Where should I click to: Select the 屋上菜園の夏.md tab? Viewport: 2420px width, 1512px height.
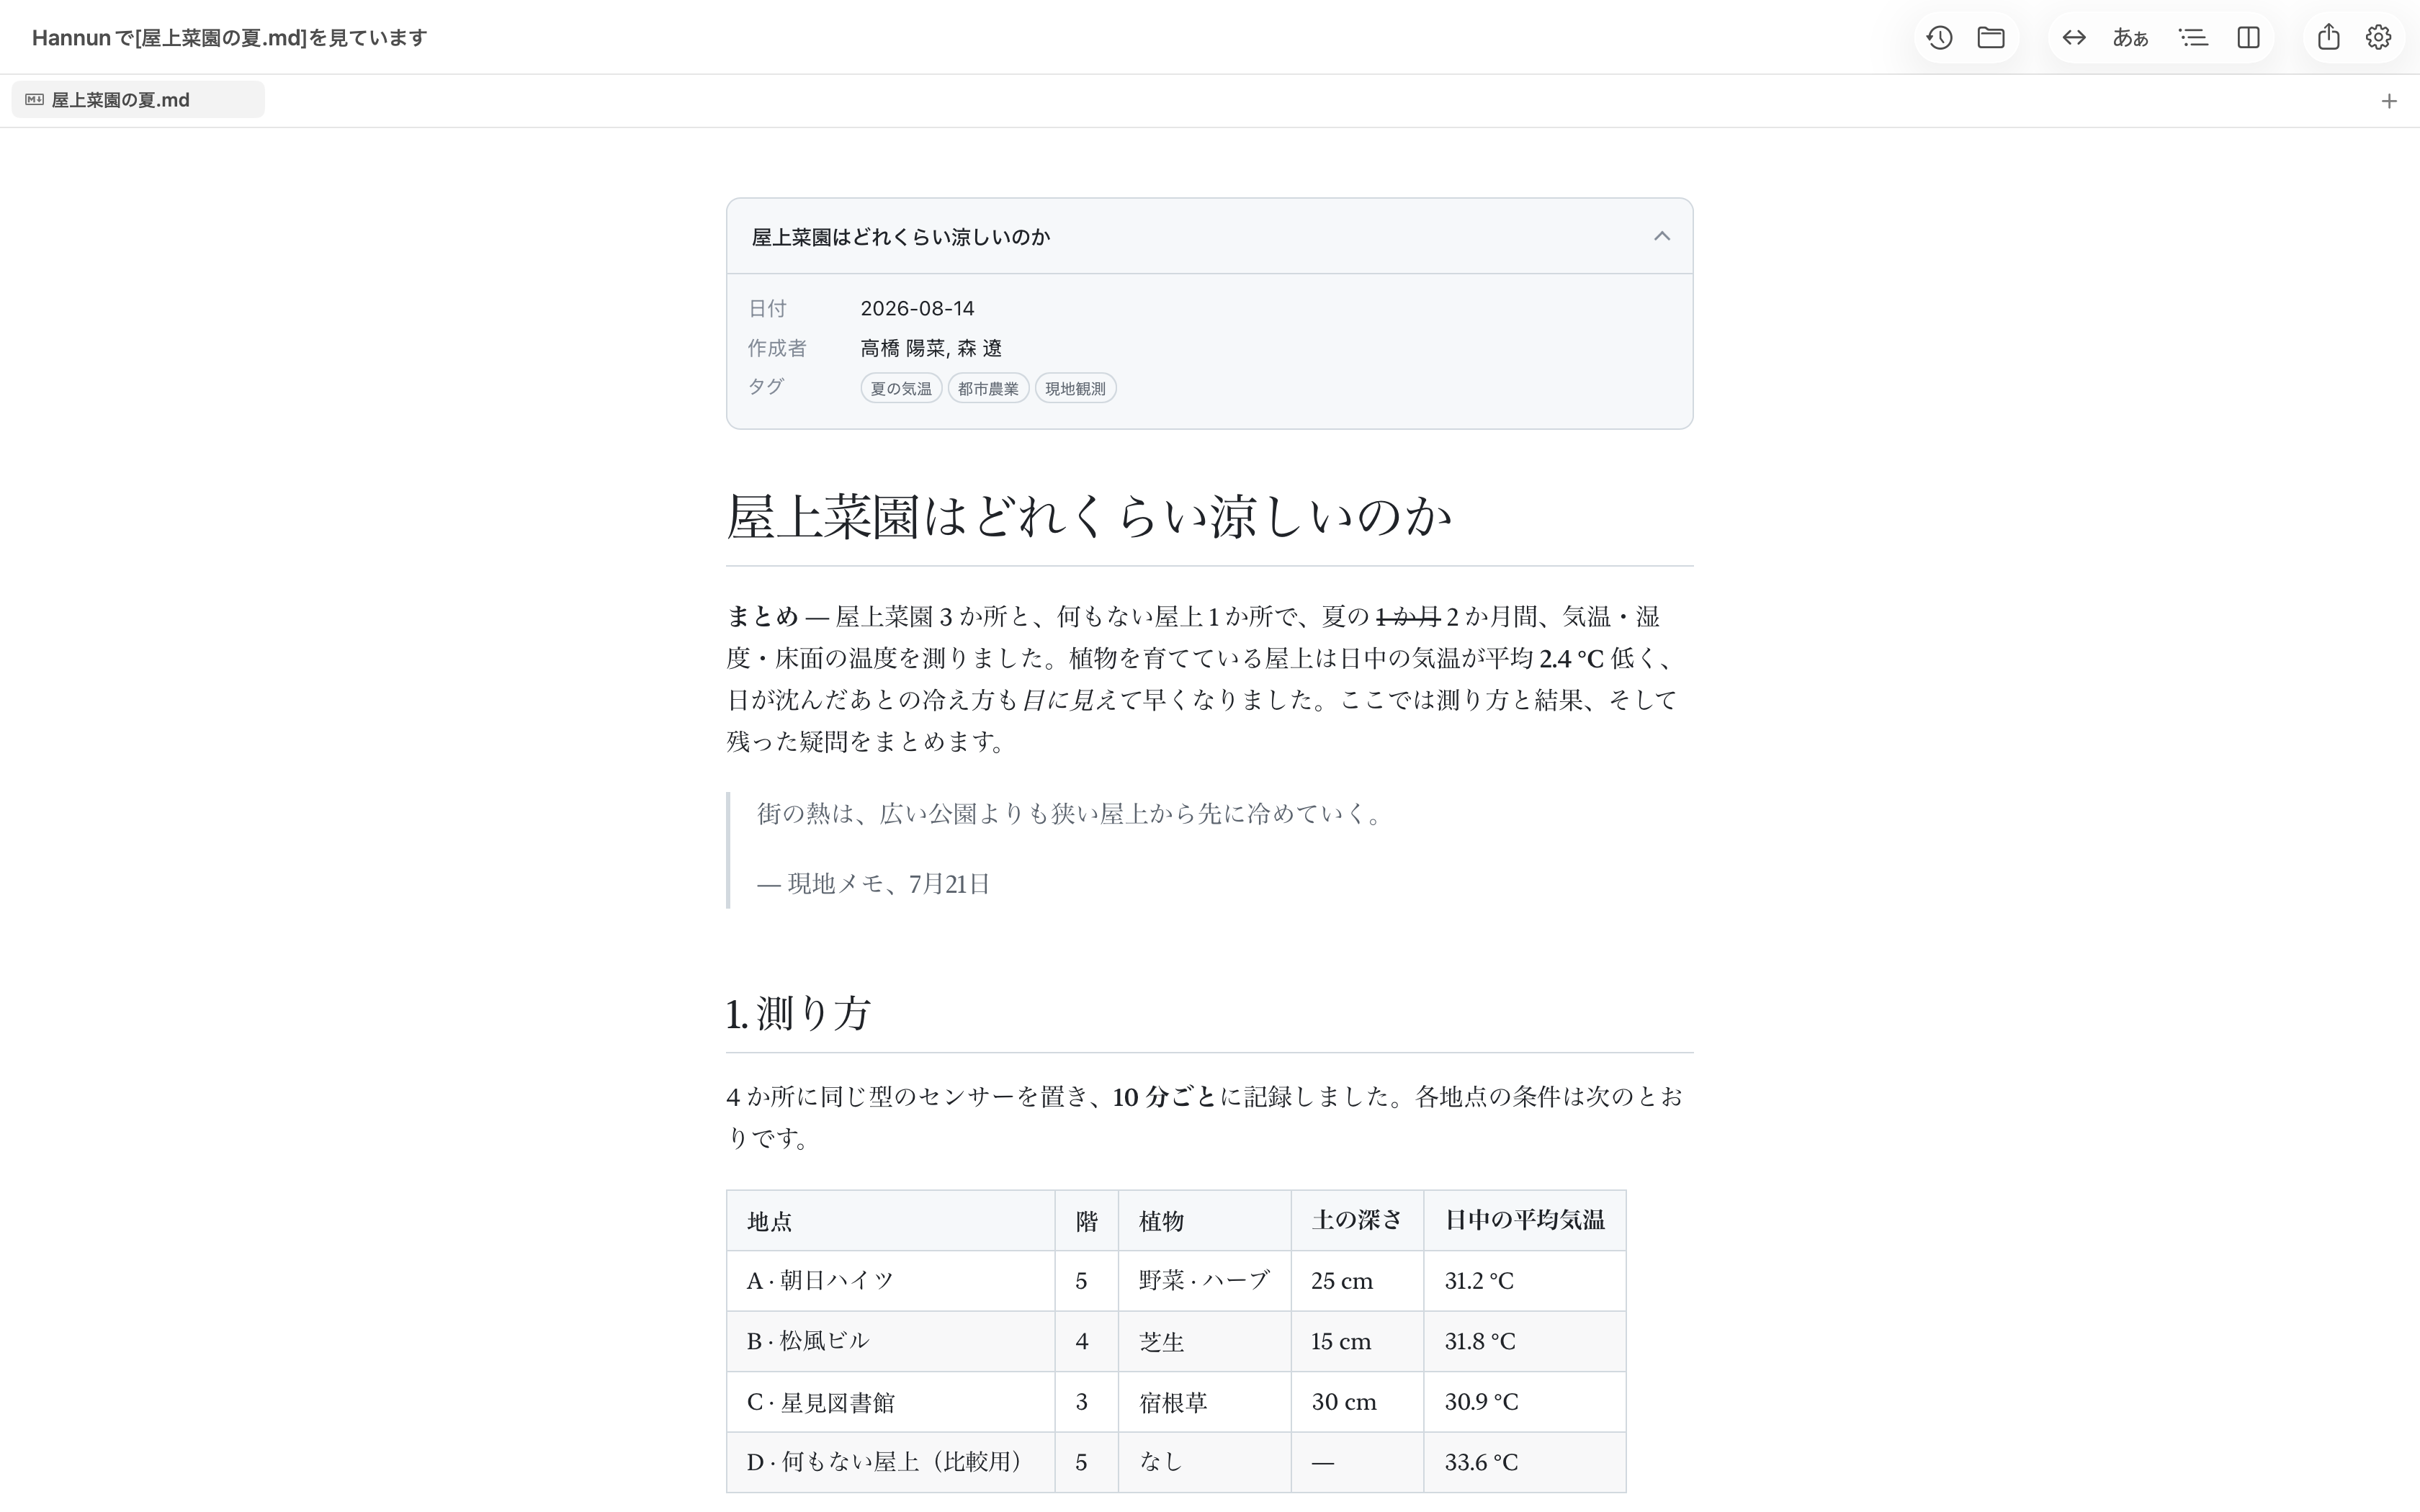(138, 100)
